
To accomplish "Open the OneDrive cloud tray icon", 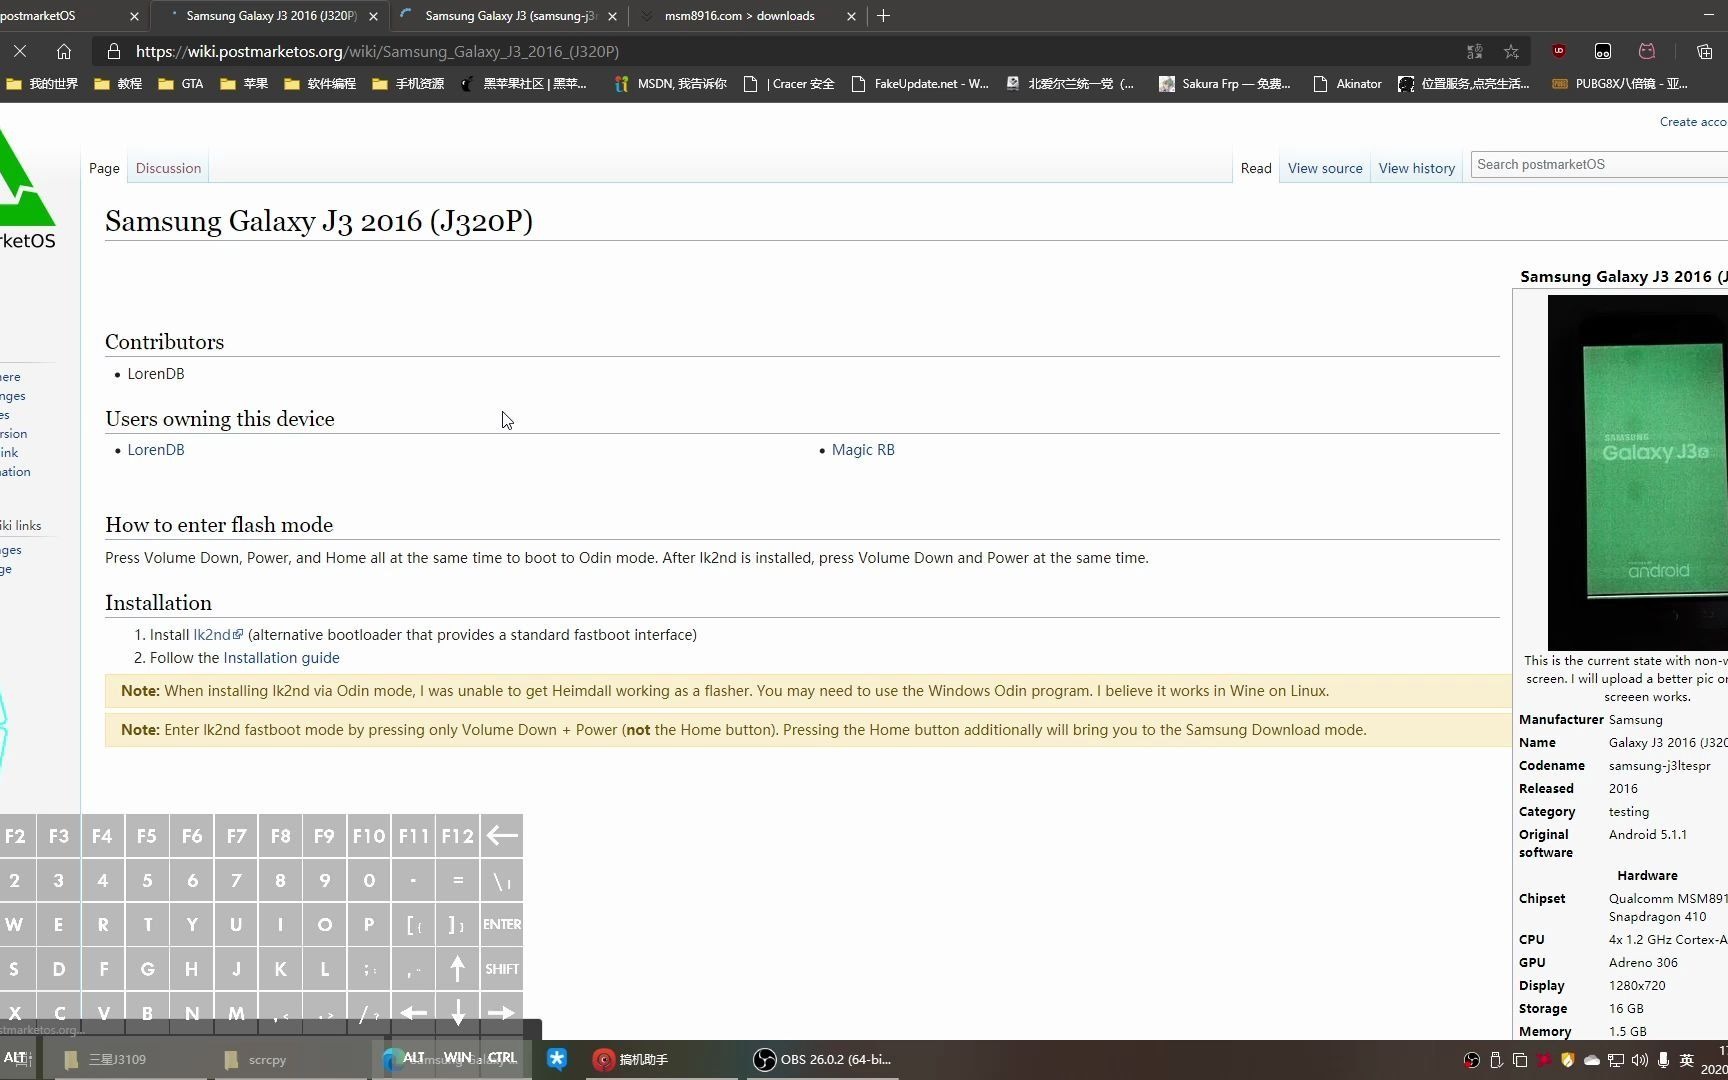I will (x=1592, y=1060).
